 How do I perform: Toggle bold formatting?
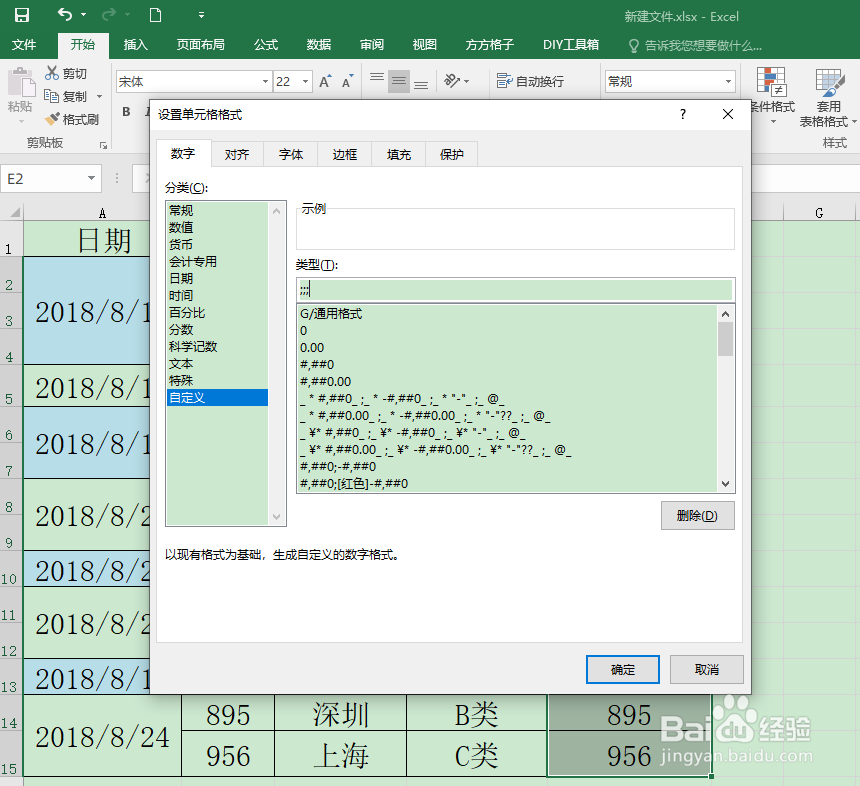click(124, 113)
